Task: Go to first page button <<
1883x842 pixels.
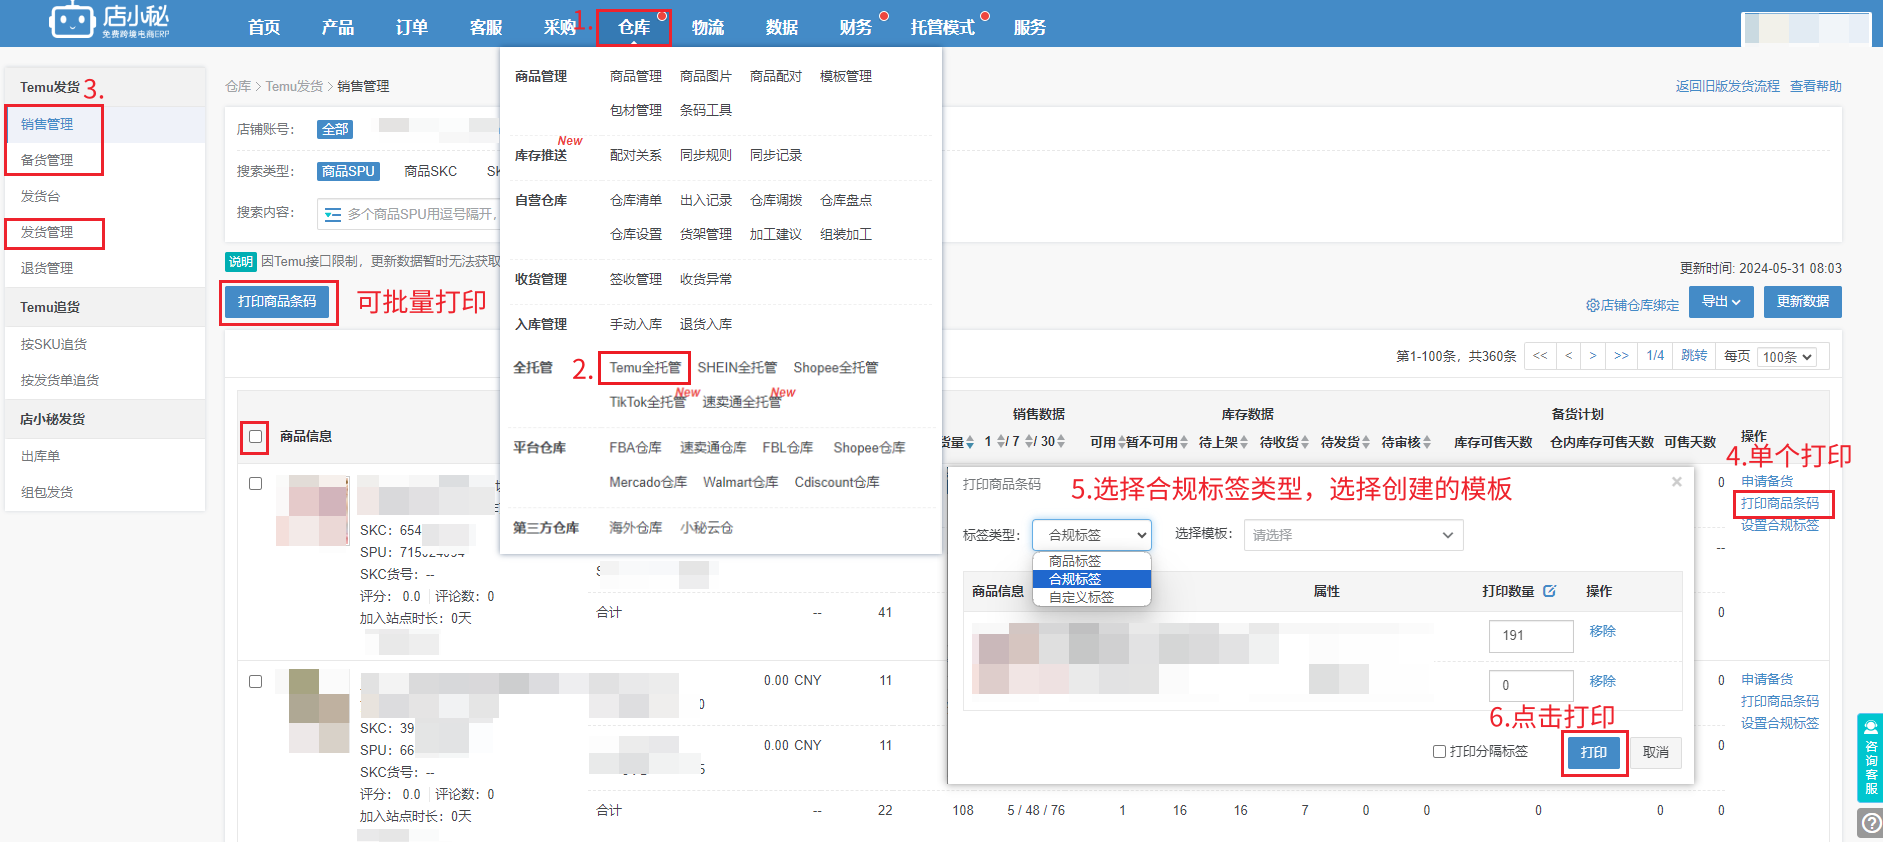Action: (x=1540, y=356)
